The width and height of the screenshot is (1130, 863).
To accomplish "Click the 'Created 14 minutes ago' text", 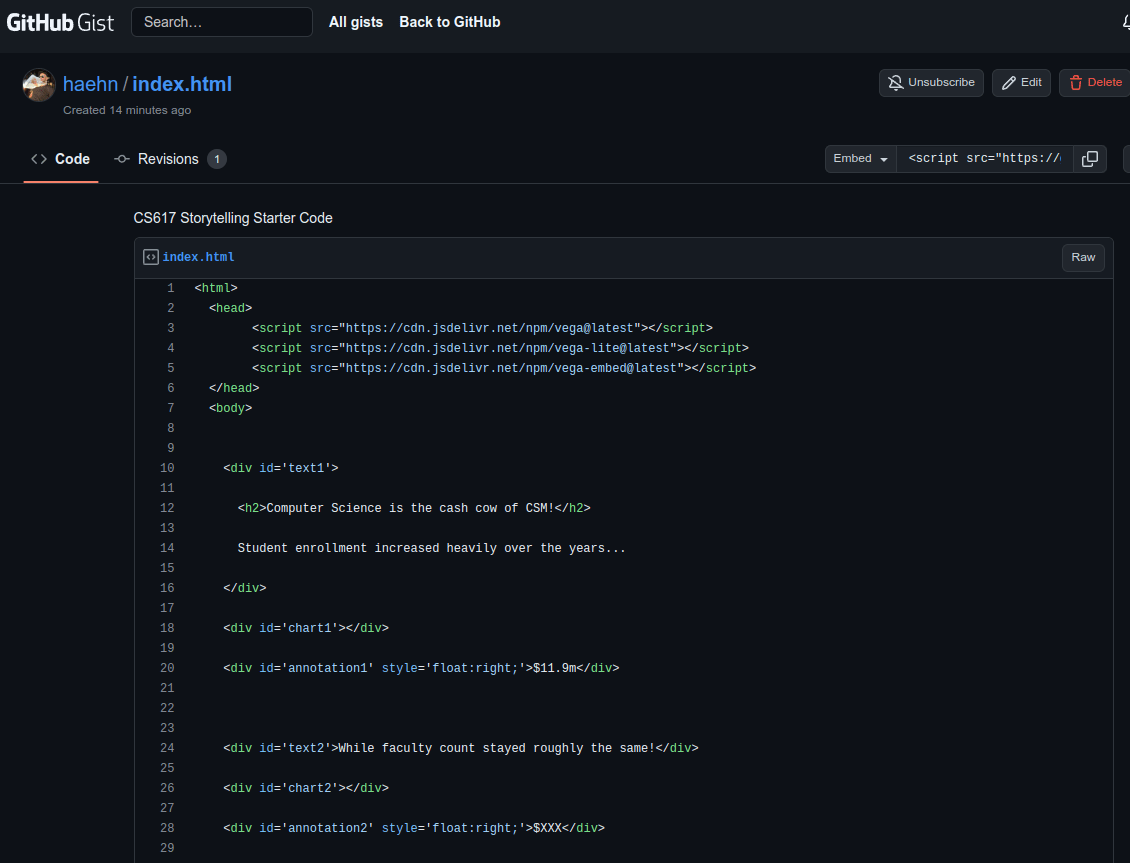I will point(127,110).
